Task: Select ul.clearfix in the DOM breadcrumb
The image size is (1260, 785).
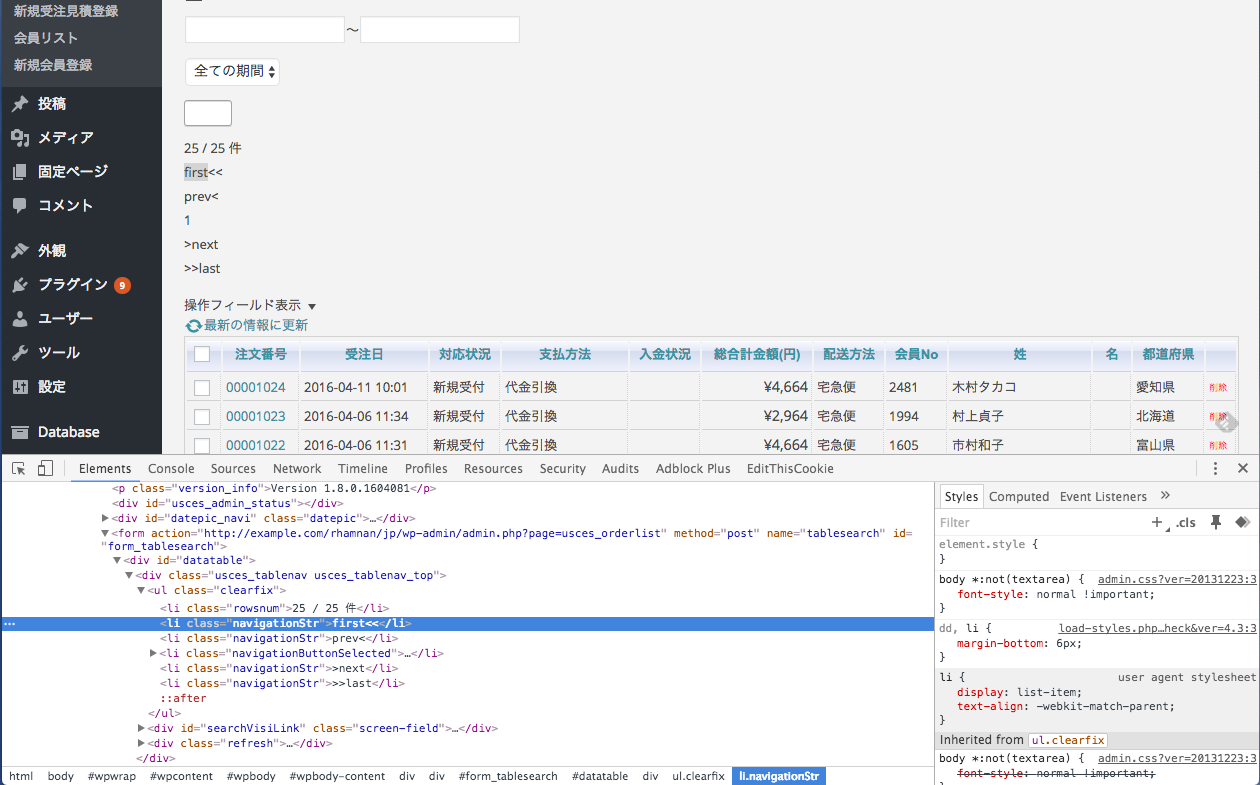Action: click(x=698, y=776)
